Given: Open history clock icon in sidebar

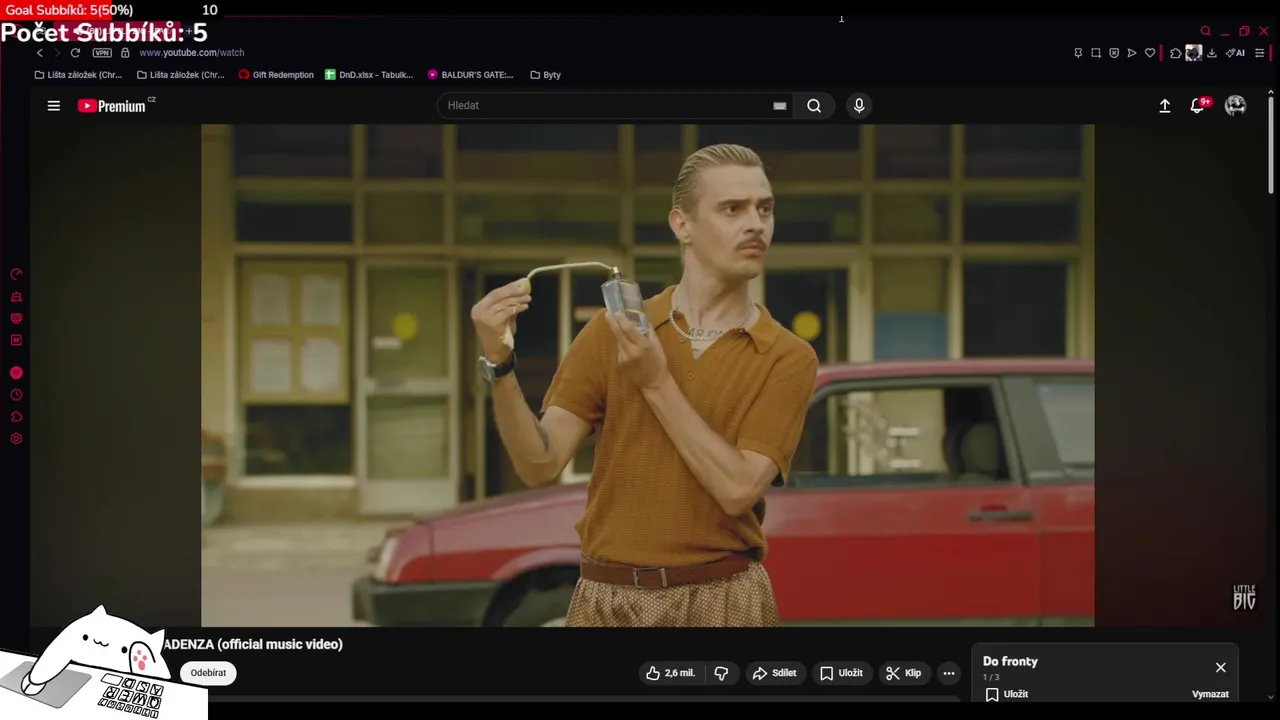Looking at the screenshot, I should (x=16, y=395).
